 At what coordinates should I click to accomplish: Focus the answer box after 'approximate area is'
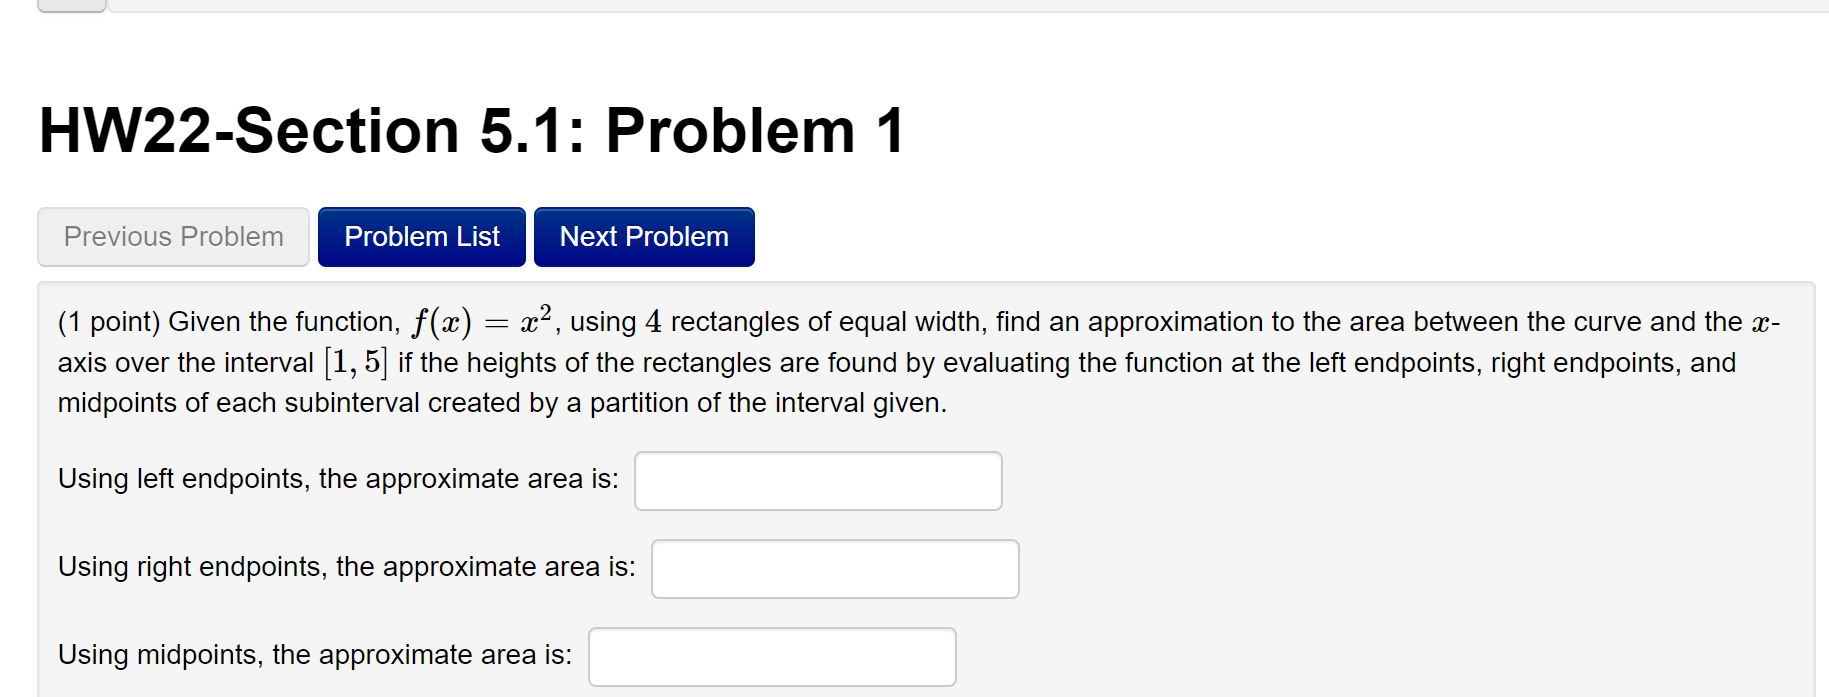(817, 481)
